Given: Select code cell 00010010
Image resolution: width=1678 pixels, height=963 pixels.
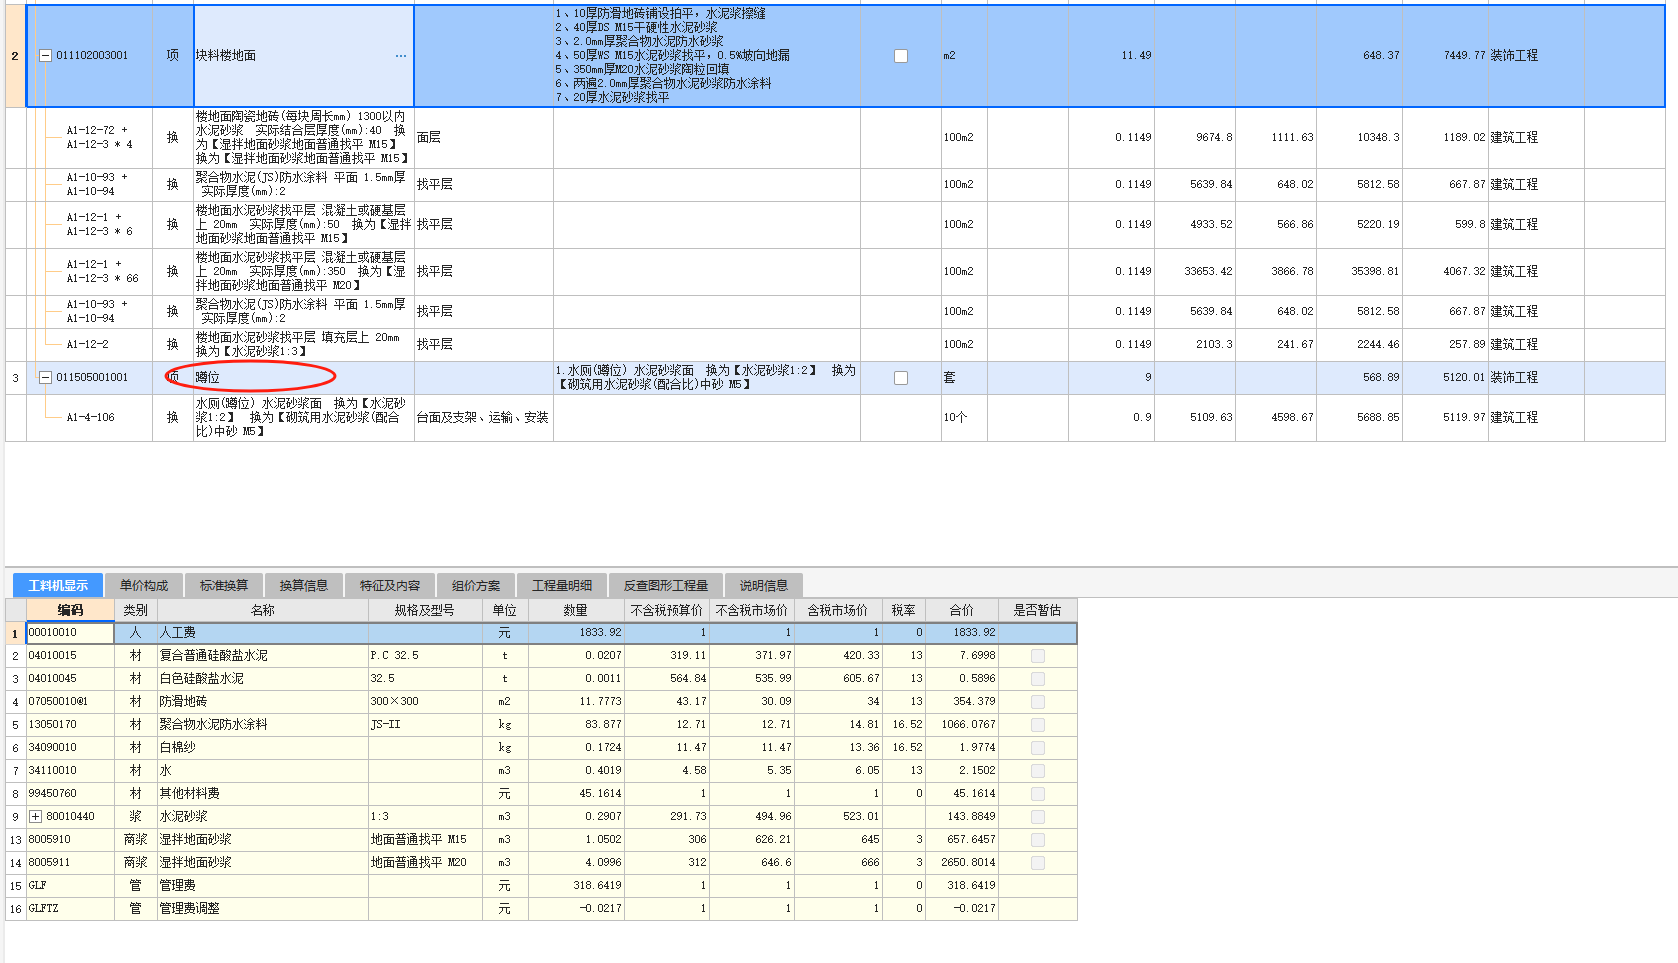Looking at the screenshot, I should [x=70, y=633].
